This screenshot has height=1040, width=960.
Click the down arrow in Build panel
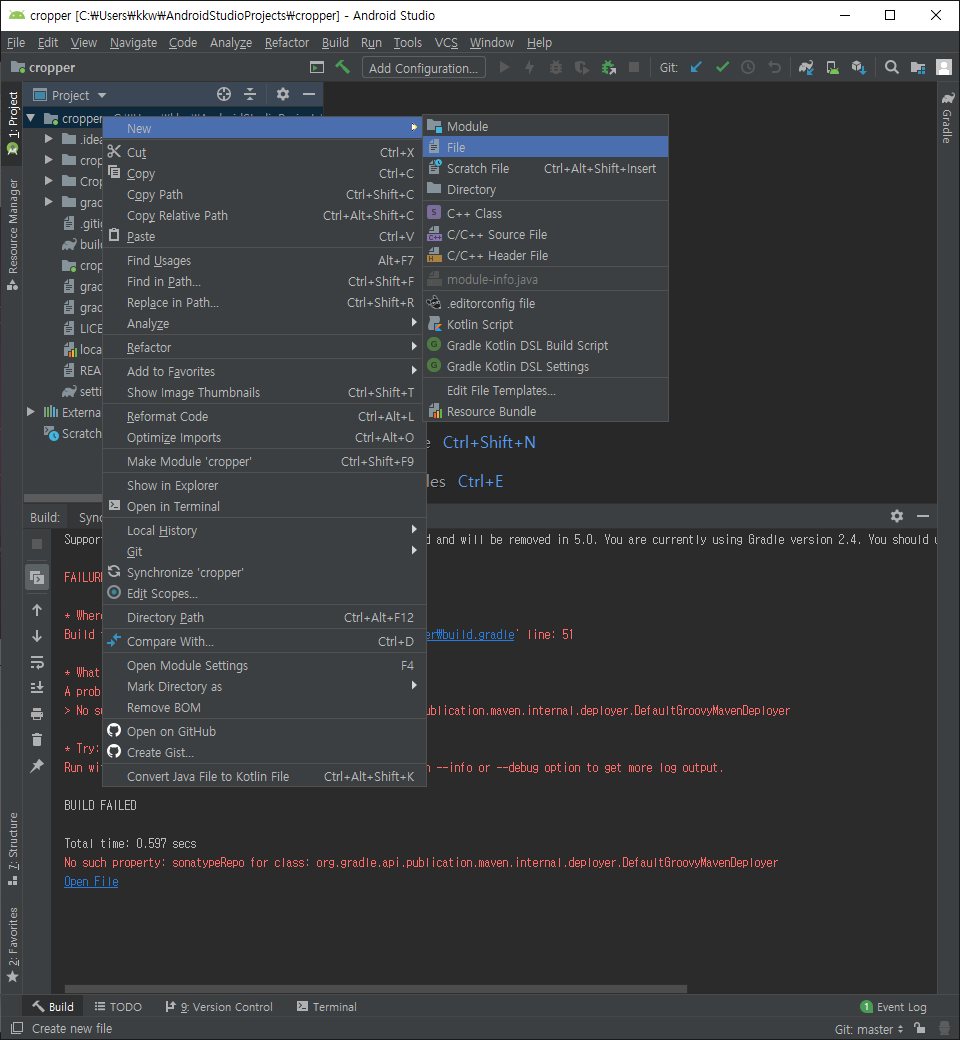point(37,635)
